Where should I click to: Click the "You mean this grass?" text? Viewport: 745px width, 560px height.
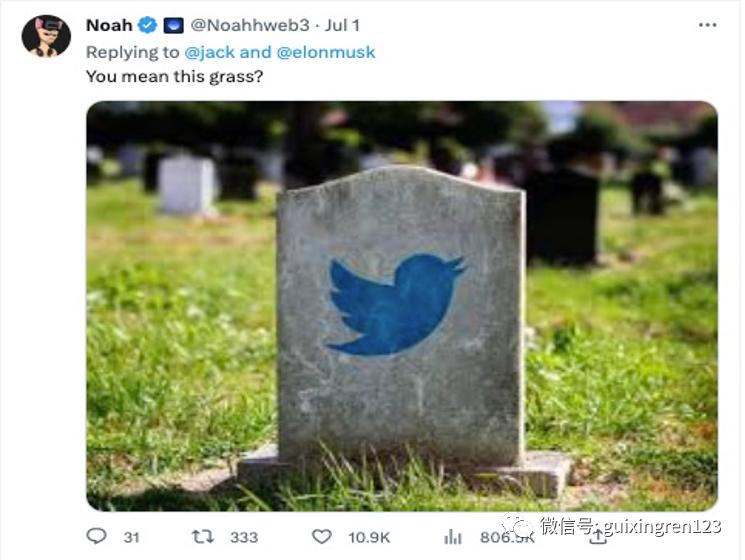tap(175, 76)
